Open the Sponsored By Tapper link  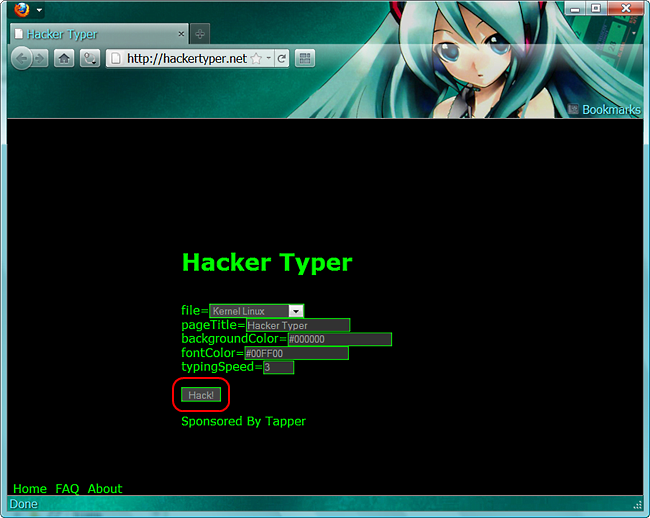[243, 421]
